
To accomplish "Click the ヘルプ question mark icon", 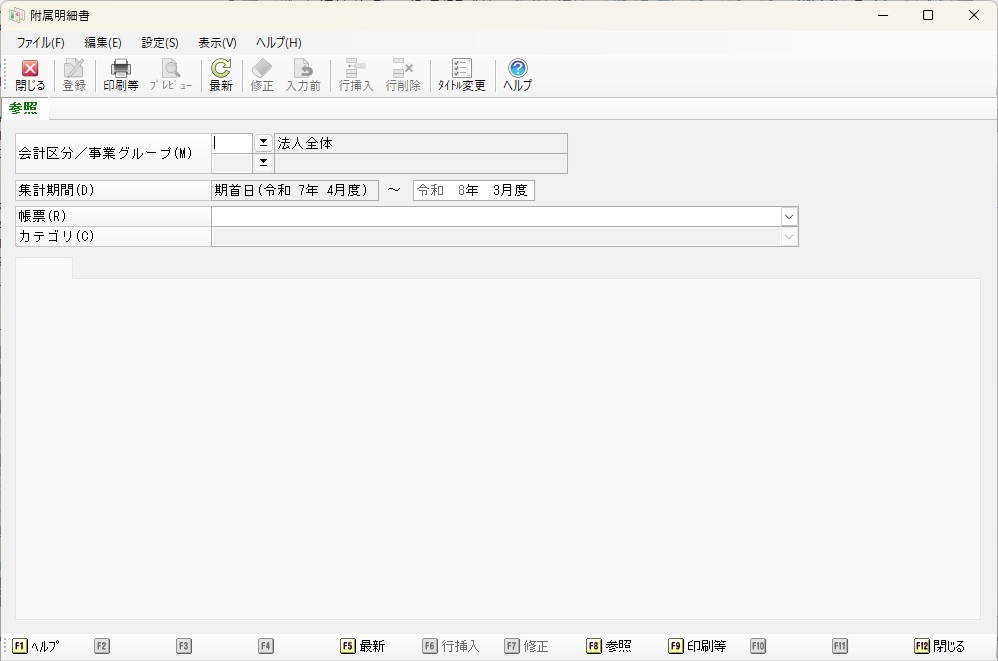I will click(x=517, y=69).
